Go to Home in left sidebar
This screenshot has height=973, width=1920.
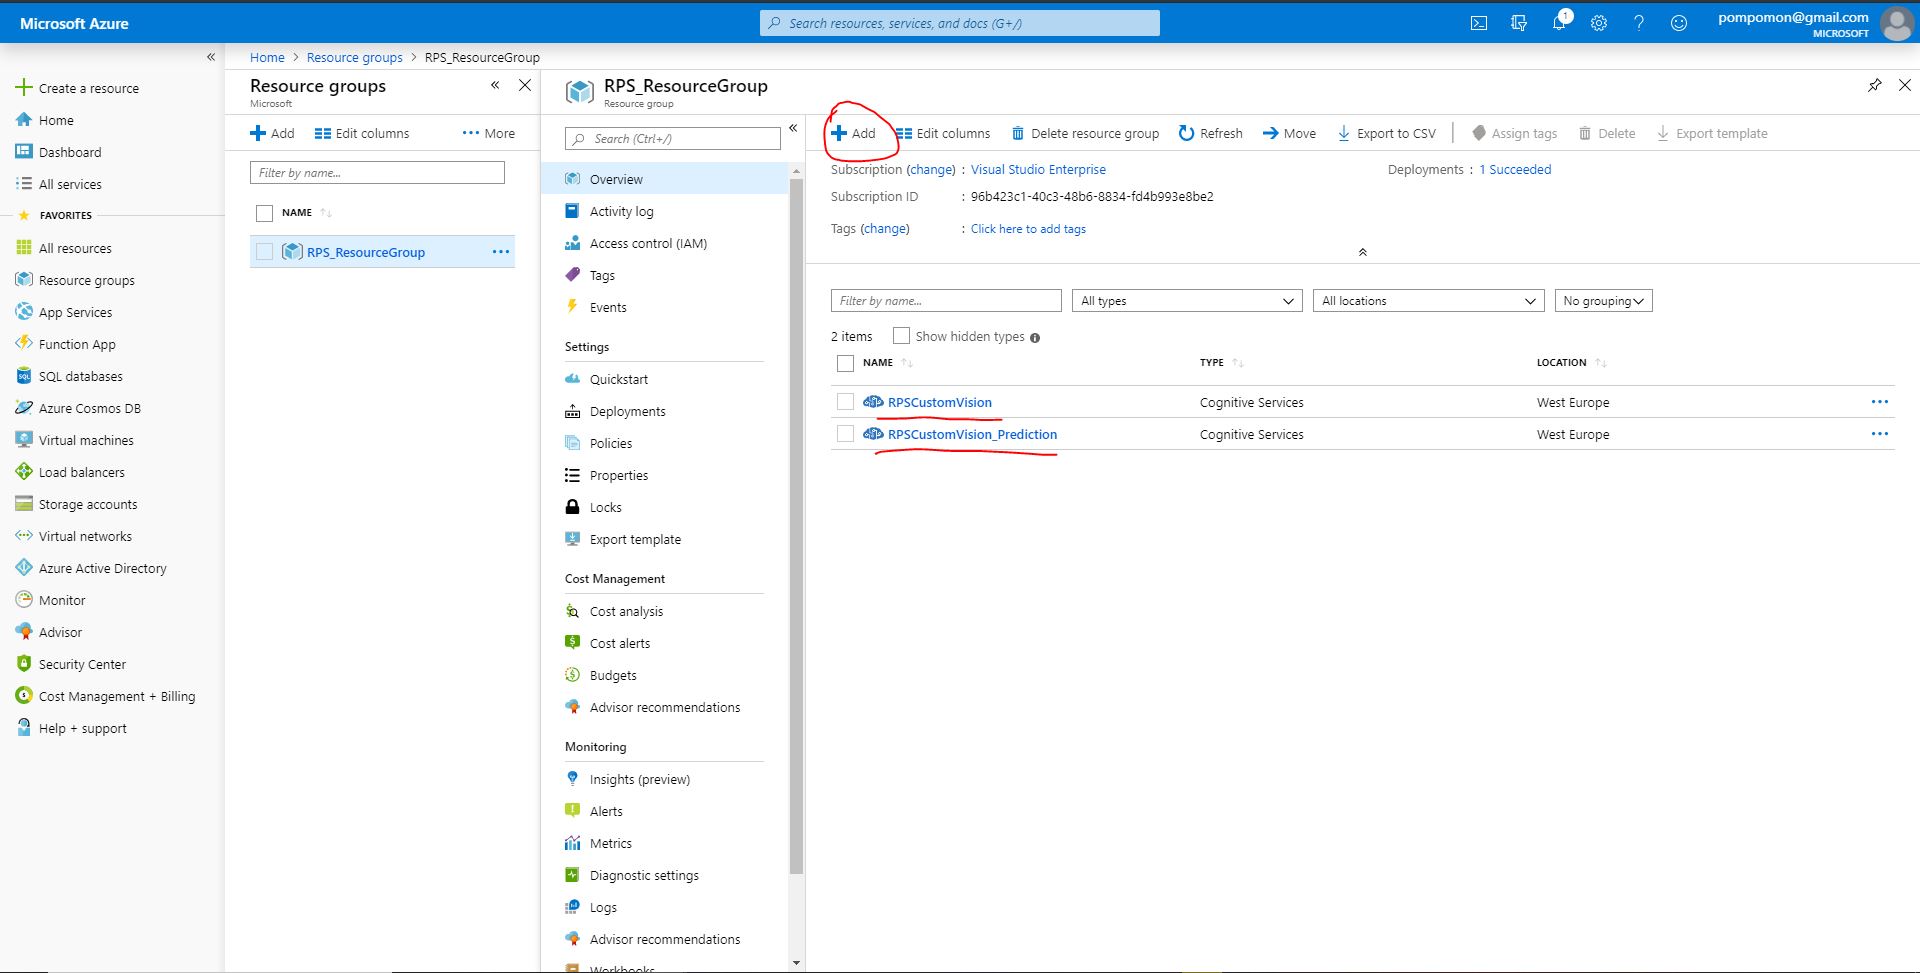(45, 120)
